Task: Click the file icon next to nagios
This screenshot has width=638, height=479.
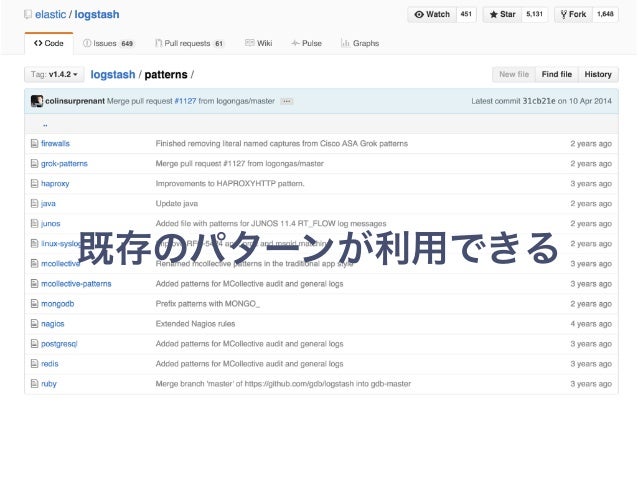Action: [35, 324]
